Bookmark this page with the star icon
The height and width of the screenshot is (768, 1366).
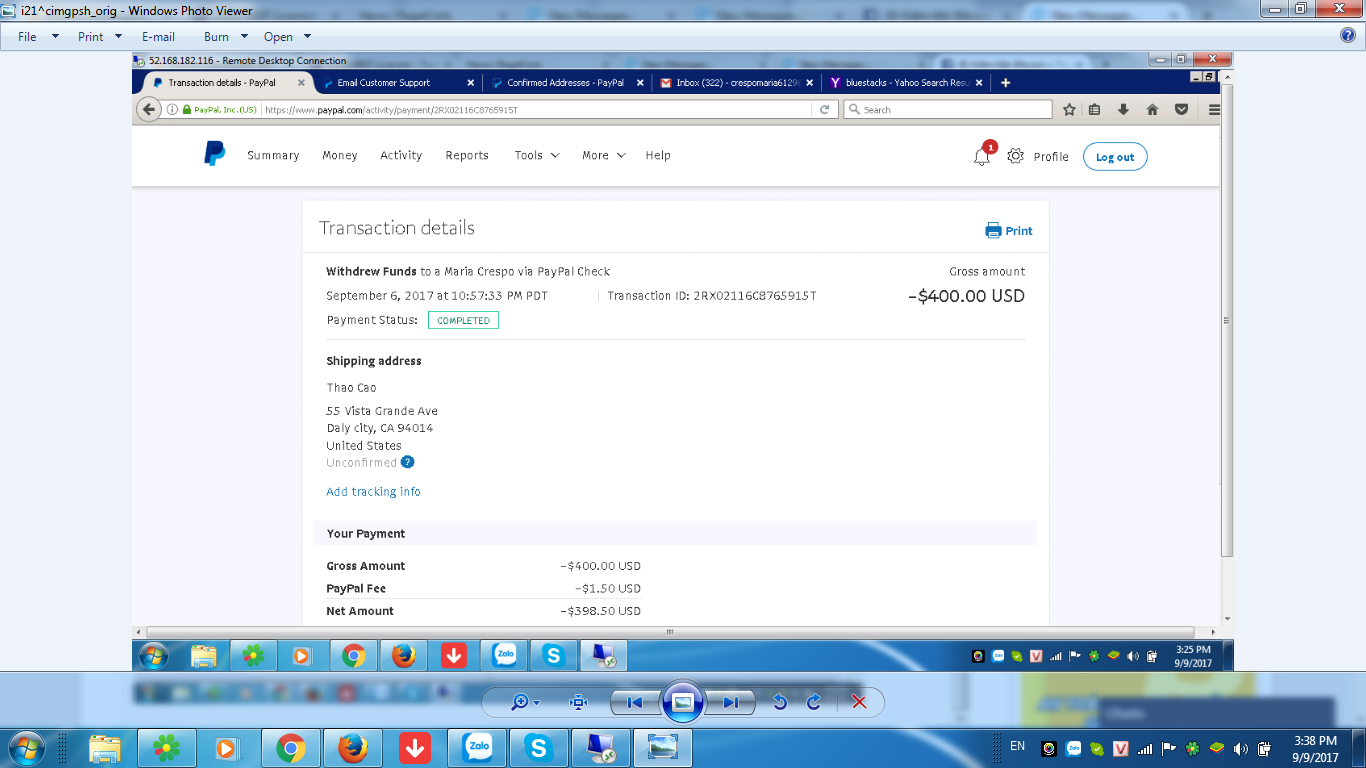(x=1069, y=110)
